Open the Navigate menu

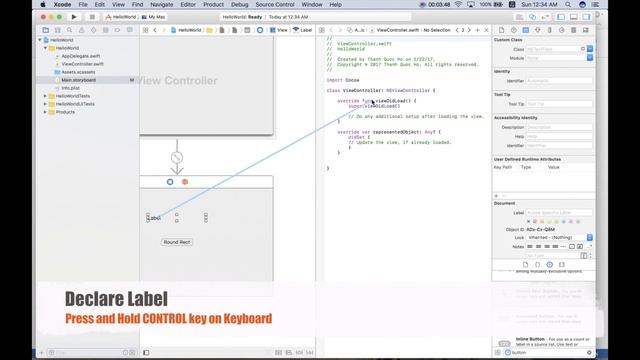pos(162,4)
